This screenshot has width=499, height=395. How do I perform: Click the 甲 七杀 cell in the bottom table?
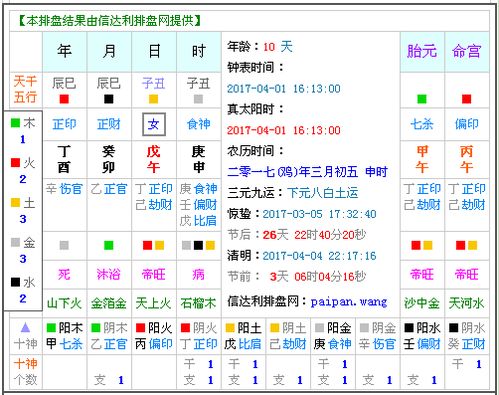click(64, 344)
